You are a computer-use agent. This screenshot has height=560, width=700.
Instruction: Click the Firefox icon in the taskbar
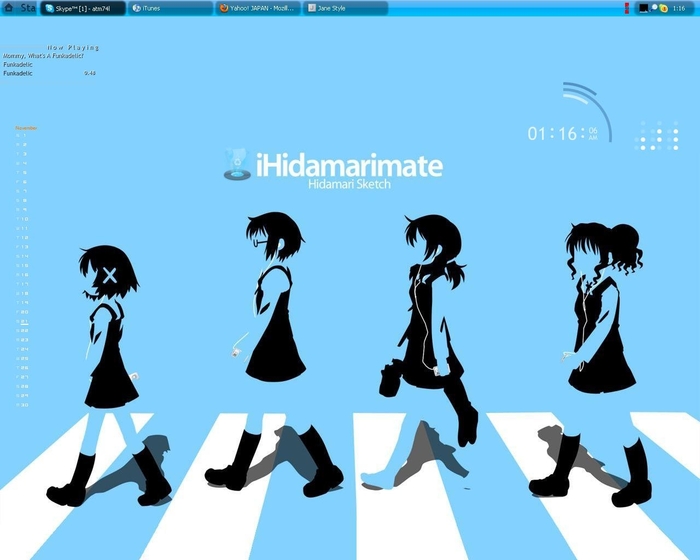pos(224,8)
